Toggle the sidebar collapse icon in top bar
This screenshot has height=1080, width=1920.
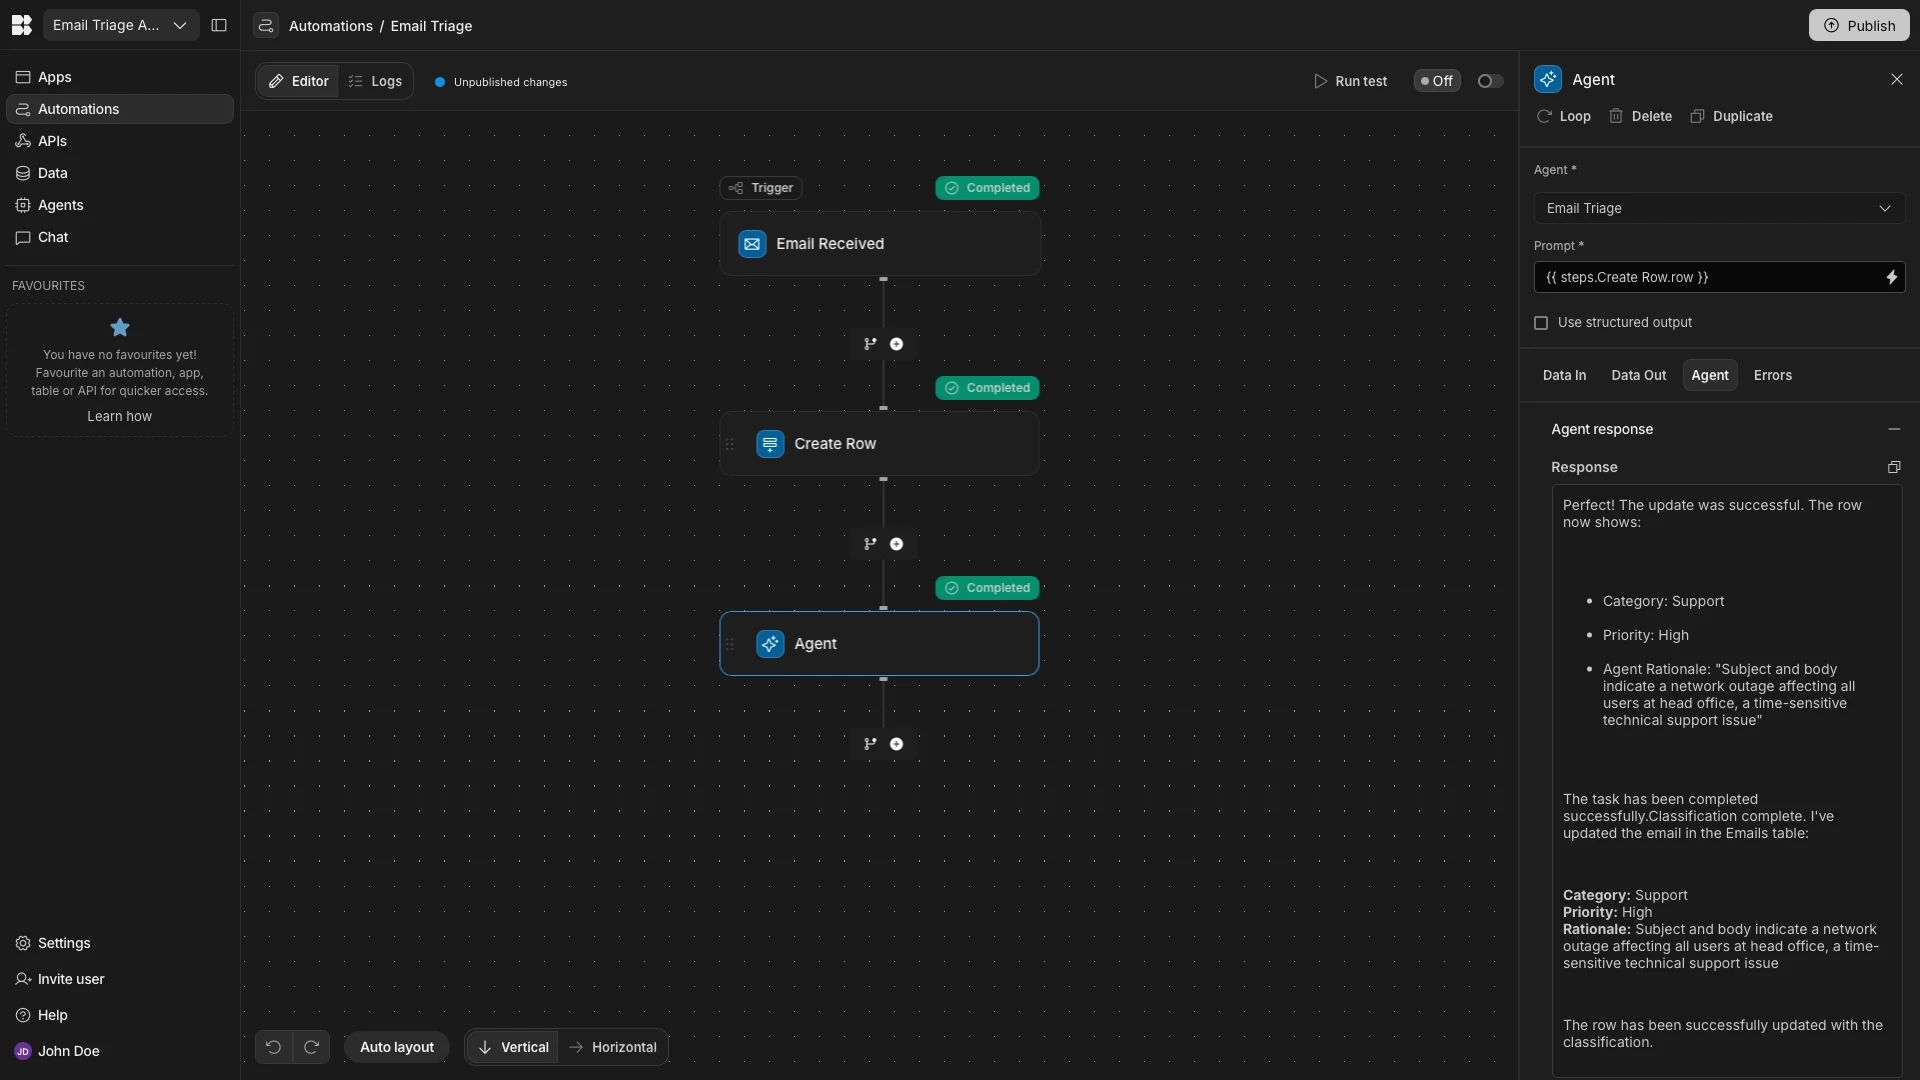[x=219, y=25]
